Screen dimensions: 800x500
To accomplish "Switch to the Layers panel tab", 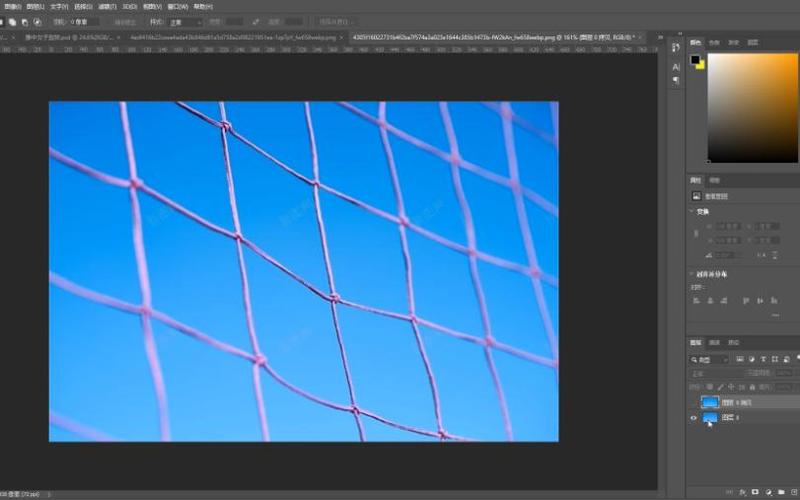I will click(696, 343).
